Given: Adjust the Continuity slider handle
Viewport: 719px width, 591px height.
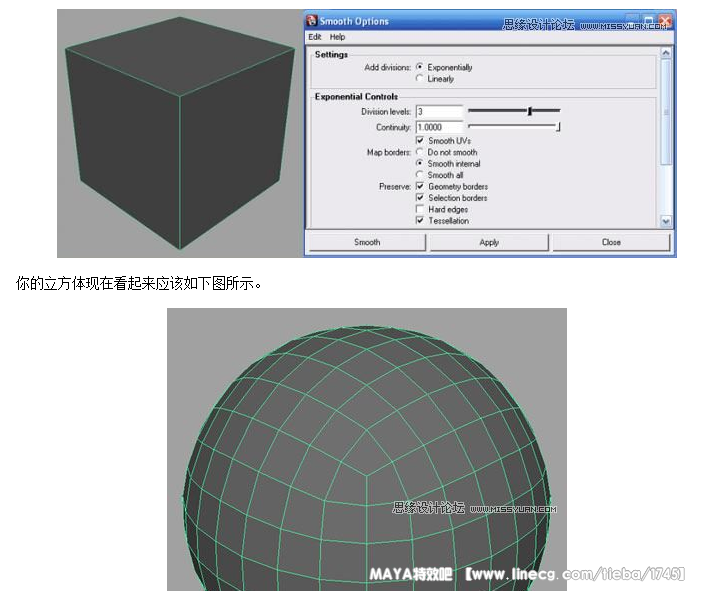Looking at the screenshot, I should 558,127.
